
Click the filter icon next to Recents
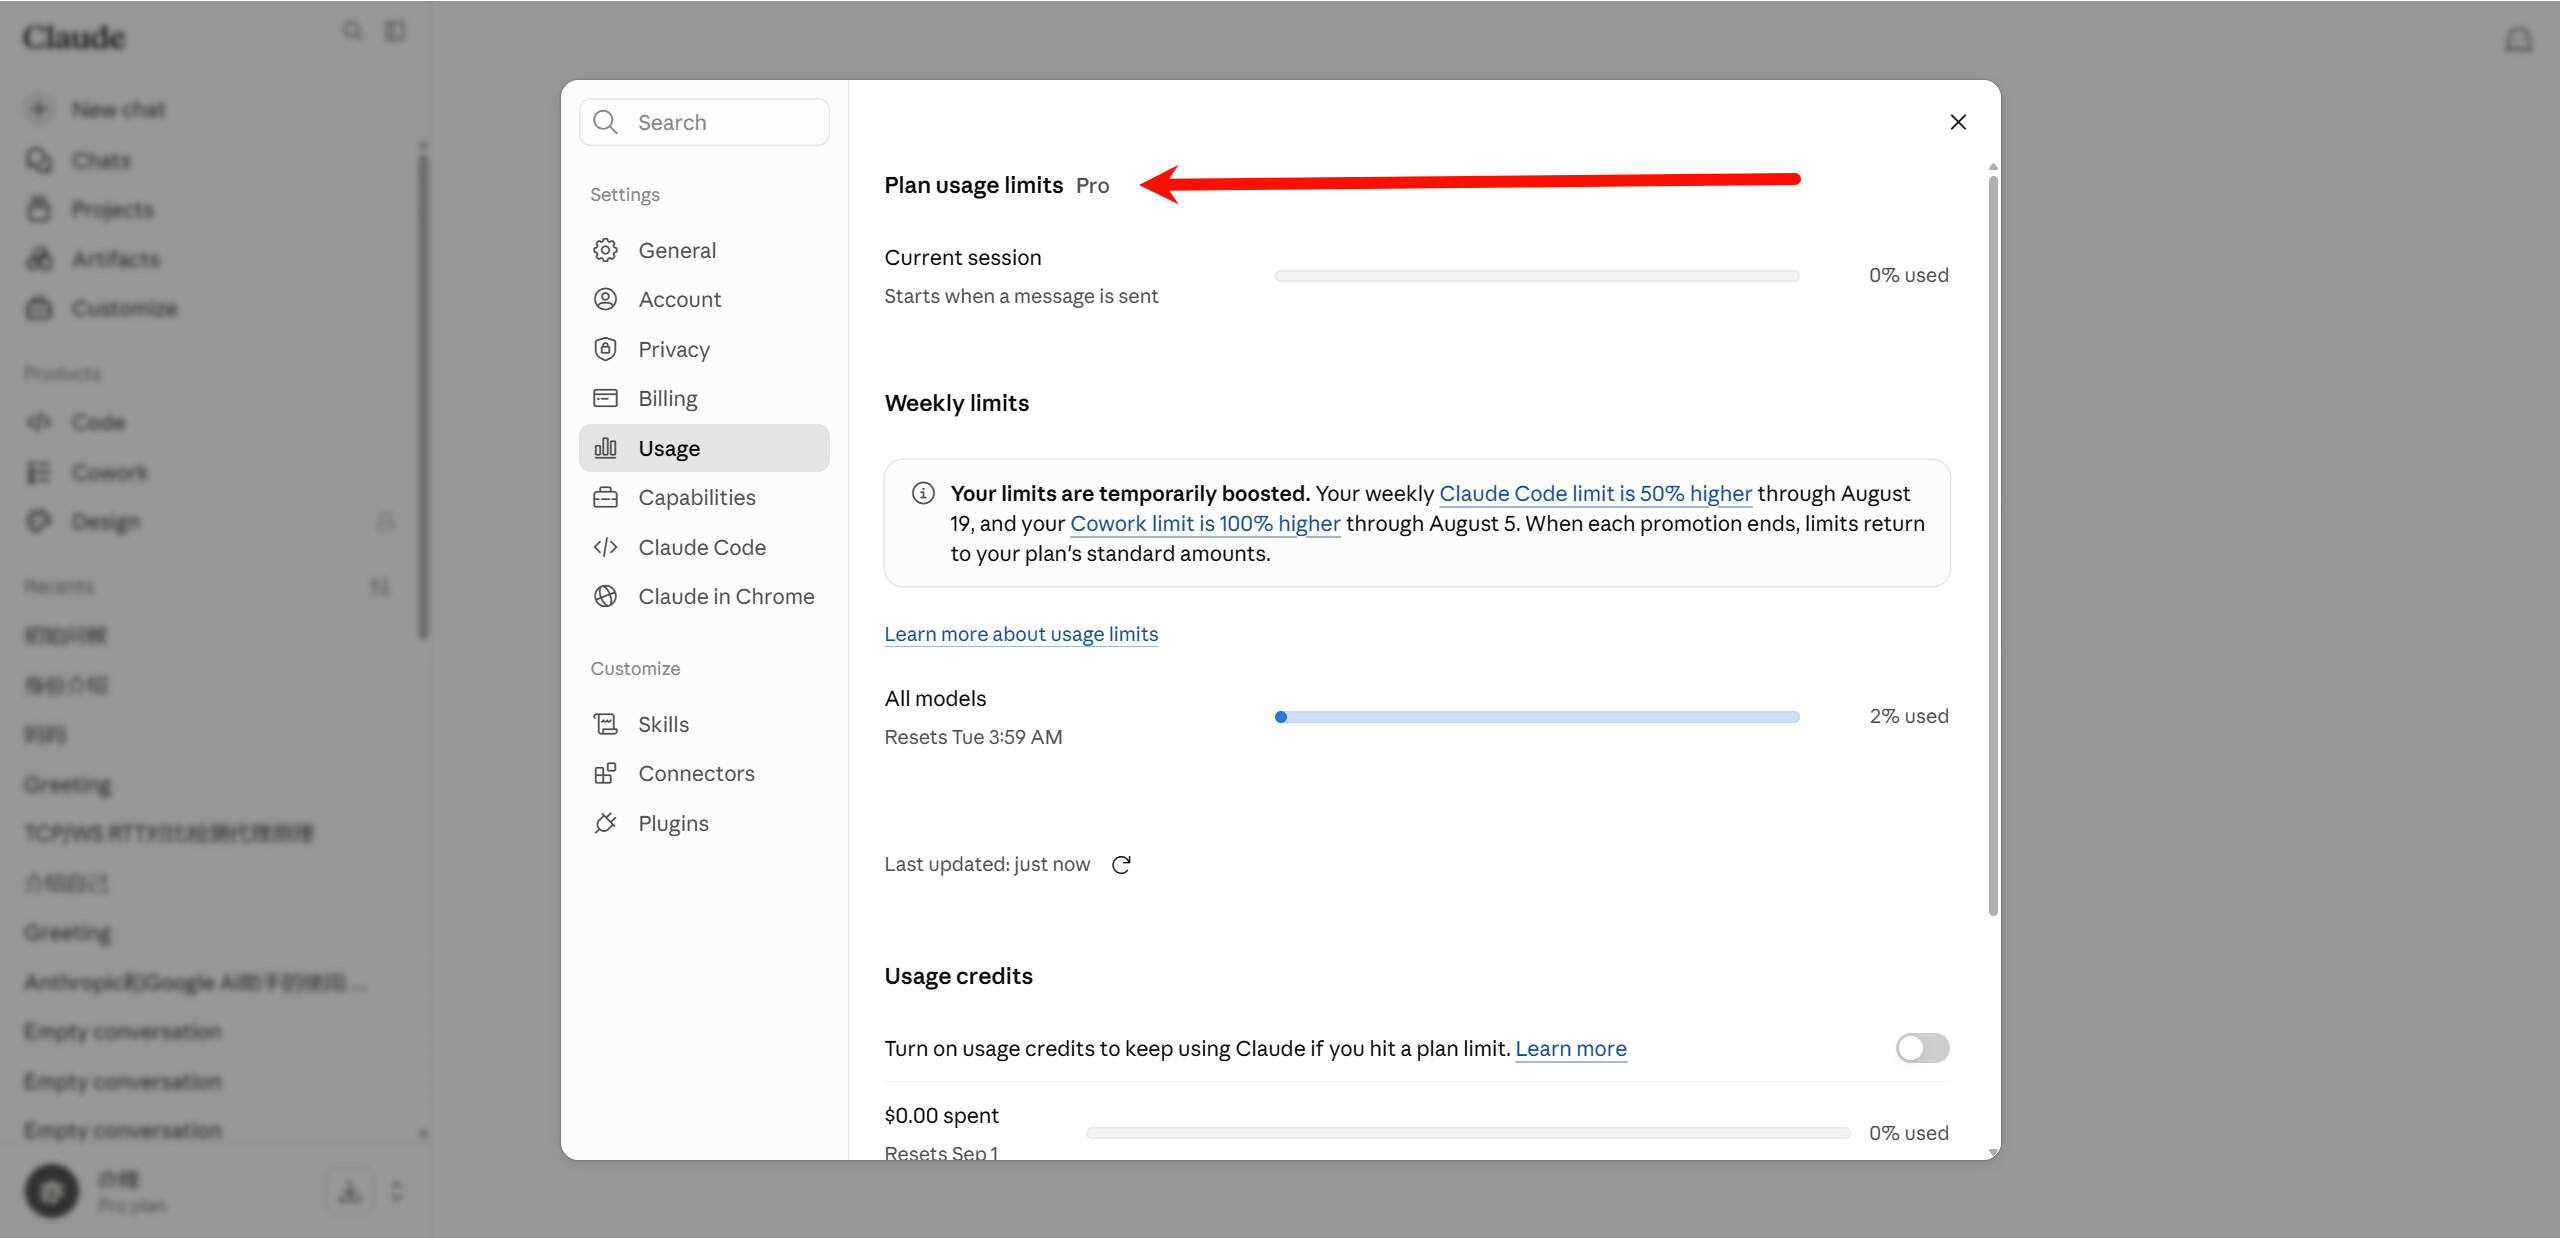[380, 587]
